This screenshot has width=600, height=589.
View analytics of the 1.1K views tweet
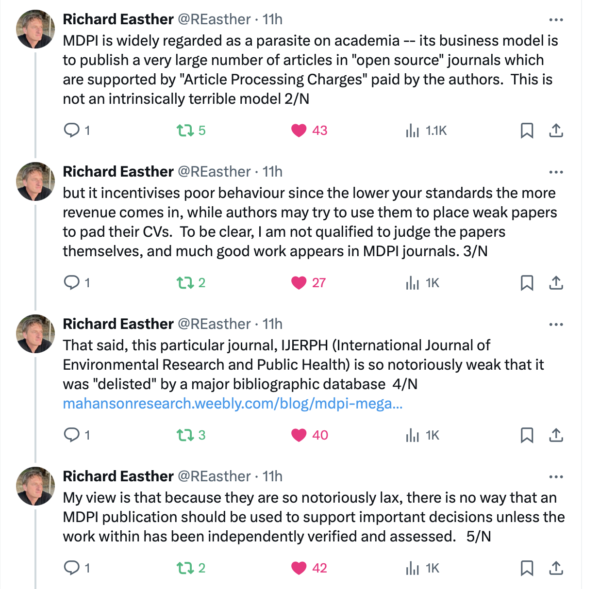click(x=412, y=130)
